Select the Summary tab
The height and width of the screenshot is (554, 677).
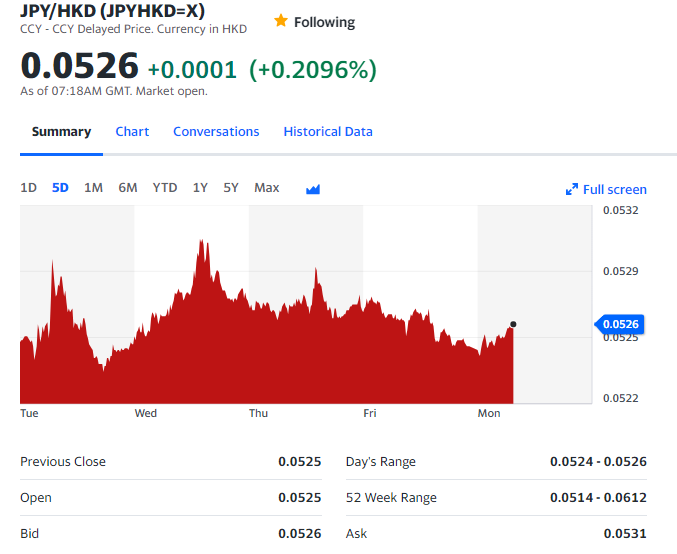click(x=61, y=132)
